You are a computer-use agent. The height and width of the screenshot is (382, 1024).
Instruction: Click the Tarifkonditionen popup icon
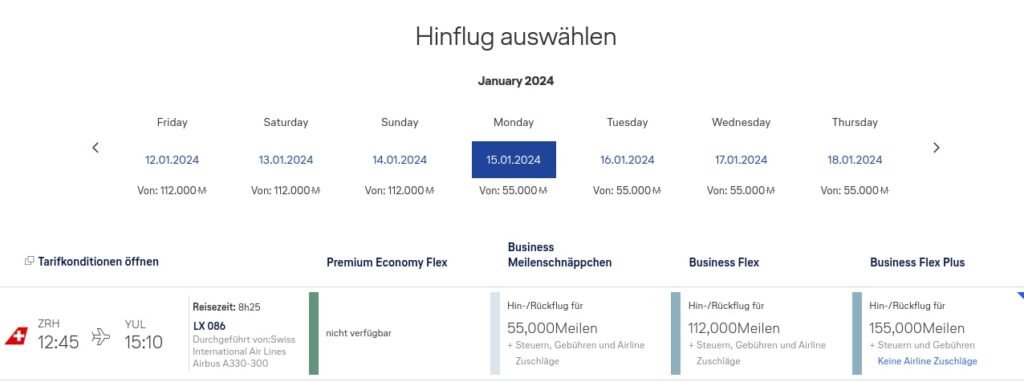point(29,261)
